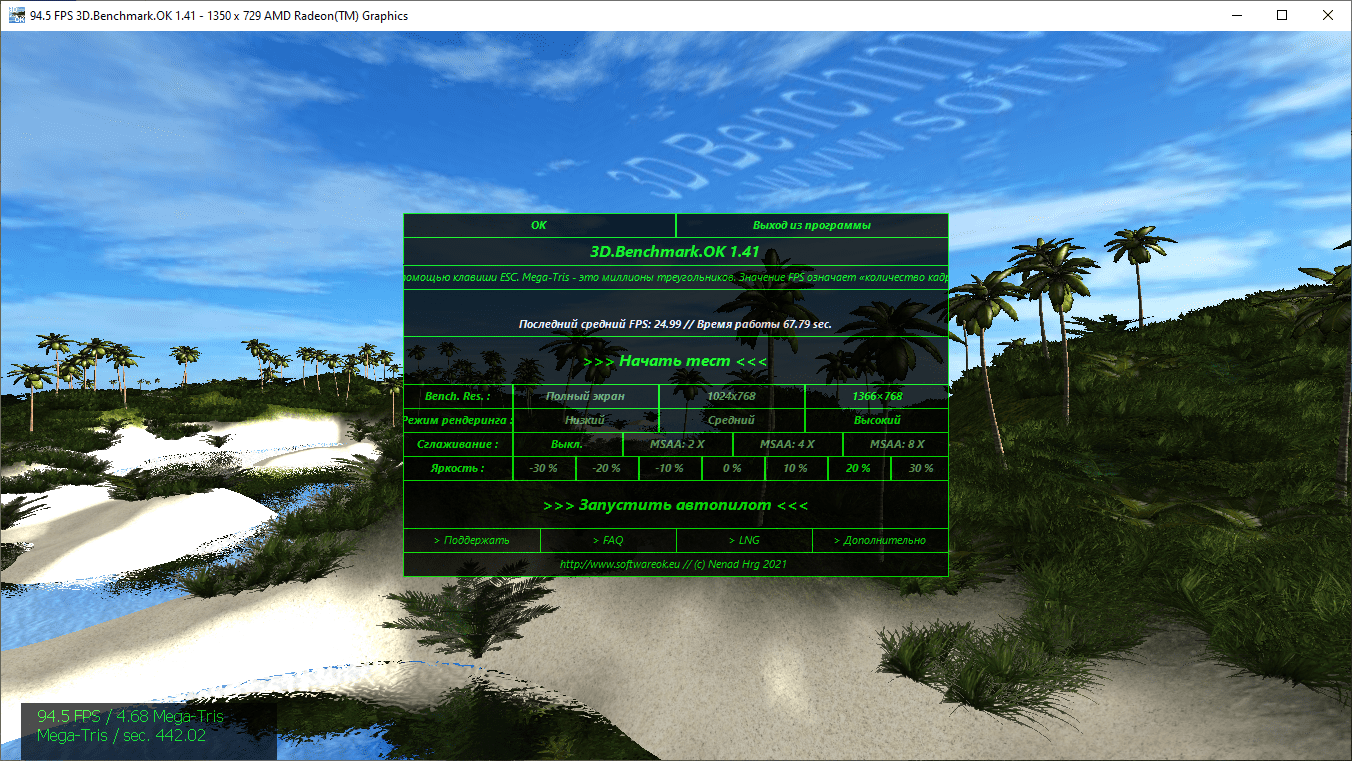The width and height of the screenshot is (1352, 761).
Task: Click Выход из программы to exit
Action: [812, 225]
